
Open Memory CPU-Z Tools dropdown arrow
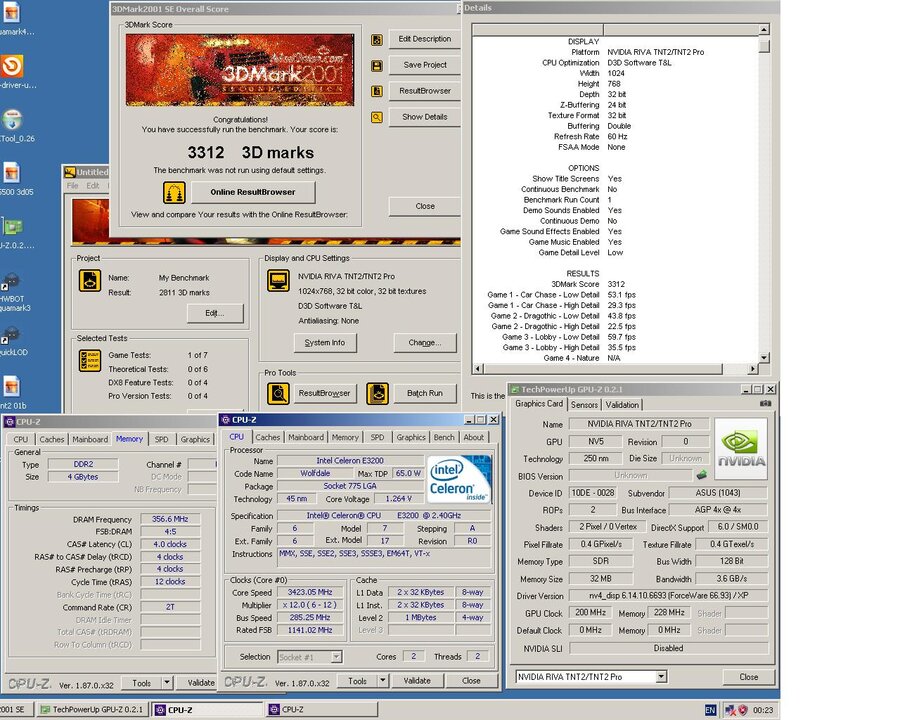point(167,683)
